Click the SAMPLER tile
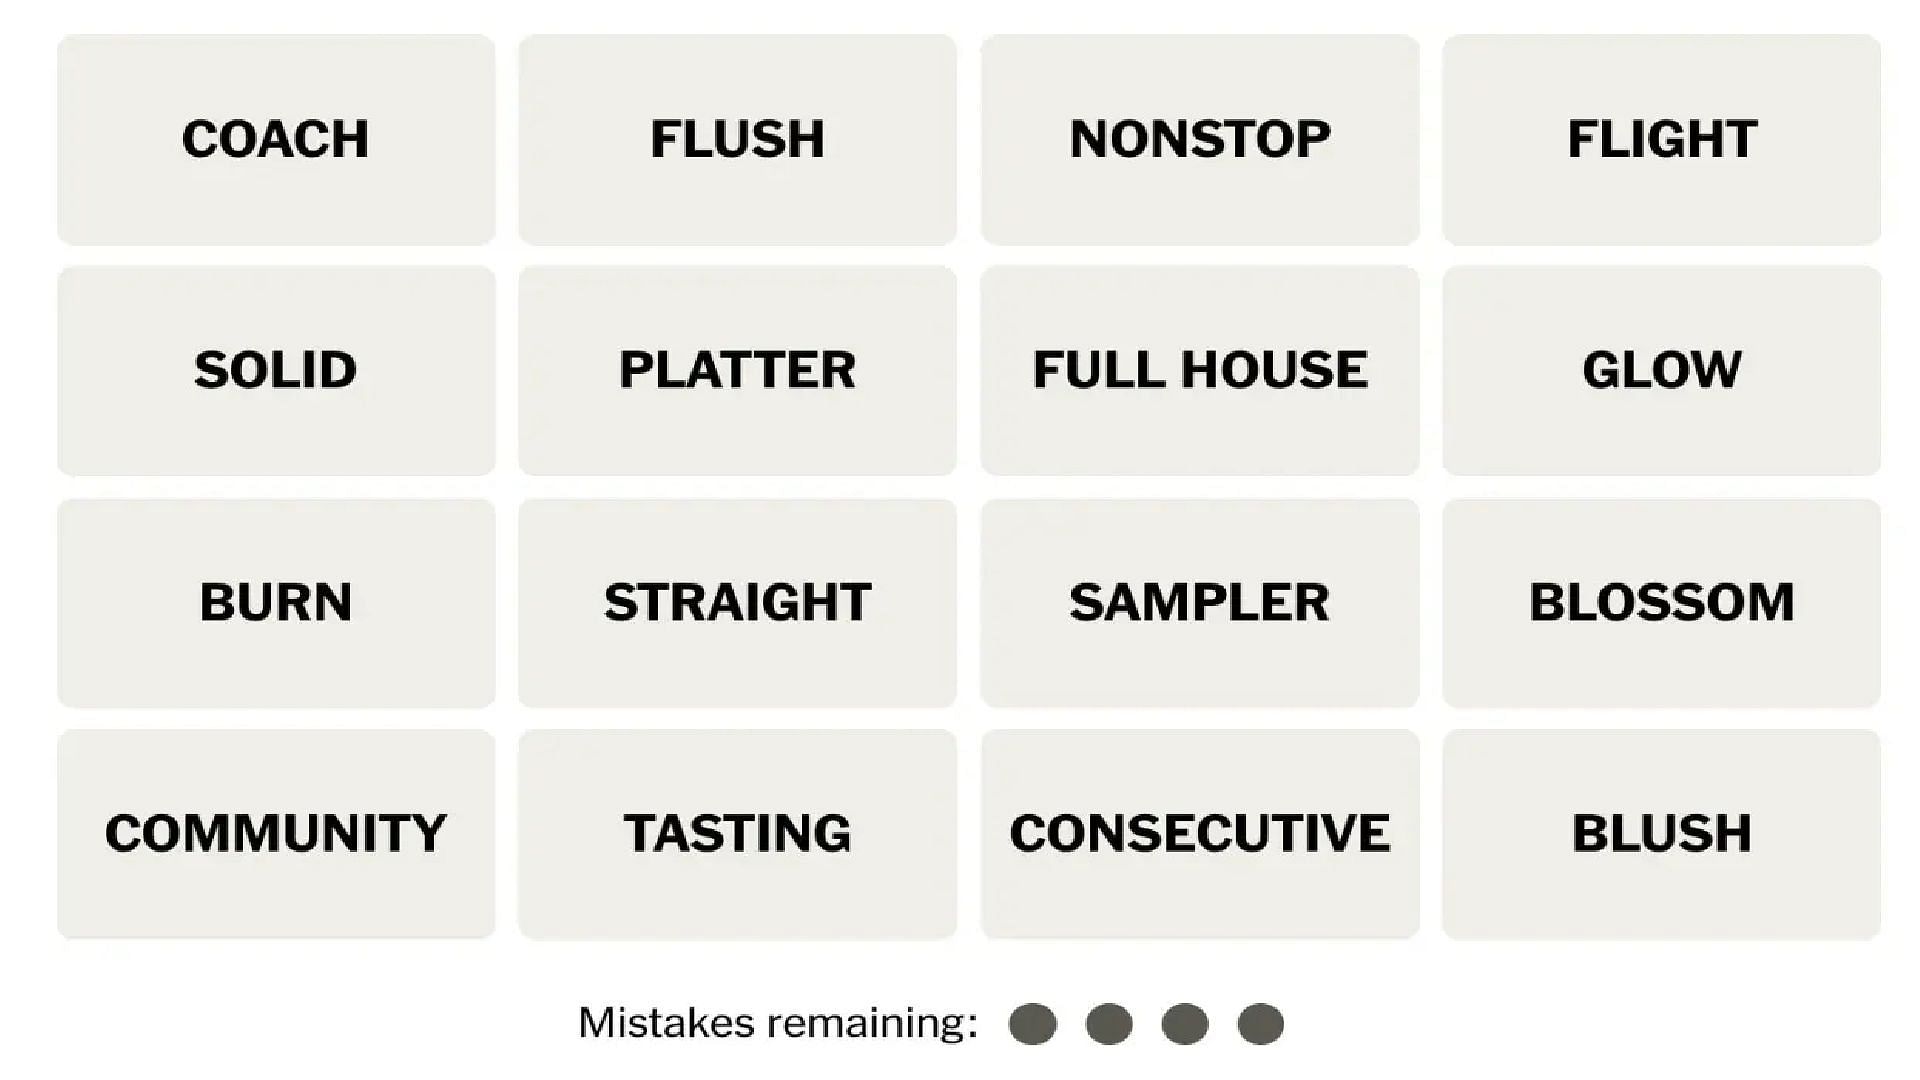Screen dimensions: 1920x1080 (1197, 600)
